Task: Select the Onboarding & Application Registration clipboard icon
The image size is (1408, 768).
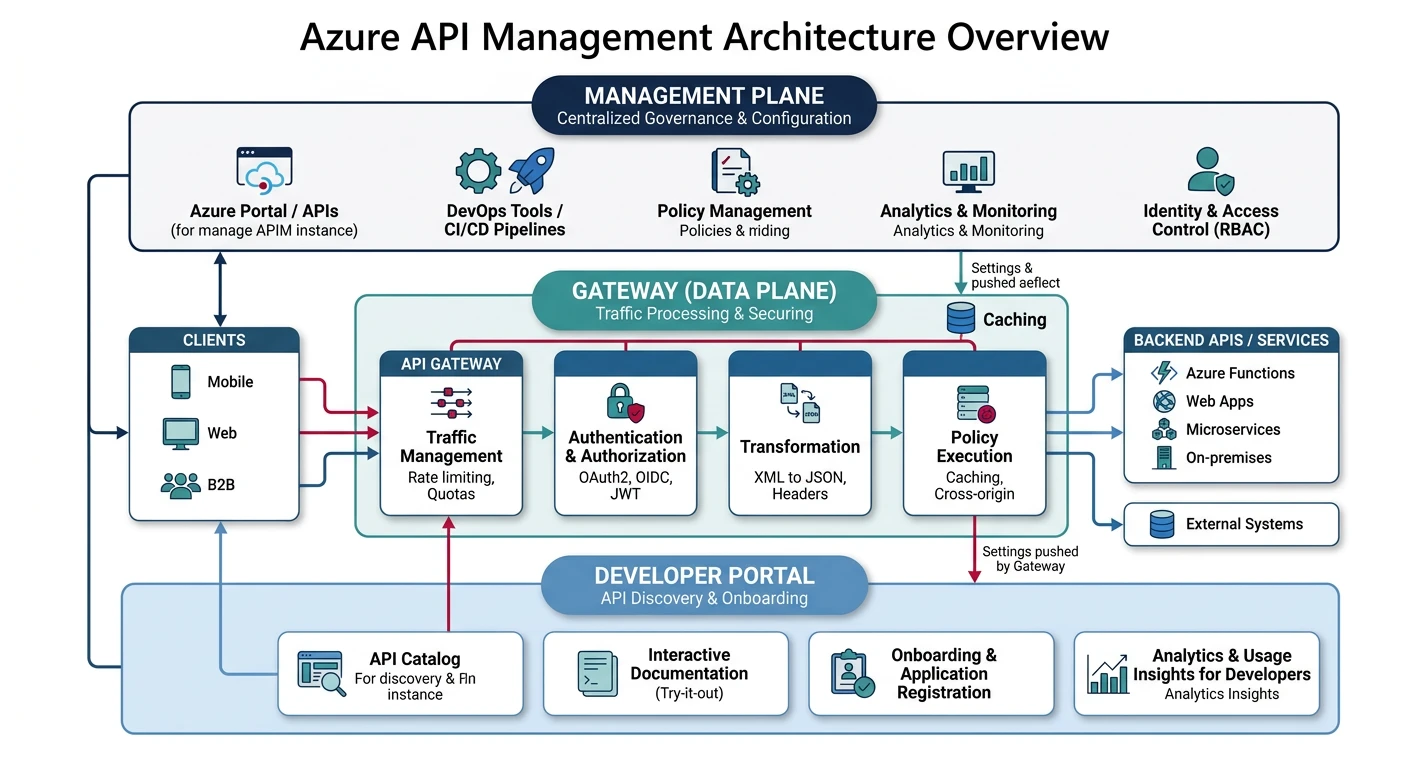Action: coord(851,672)
